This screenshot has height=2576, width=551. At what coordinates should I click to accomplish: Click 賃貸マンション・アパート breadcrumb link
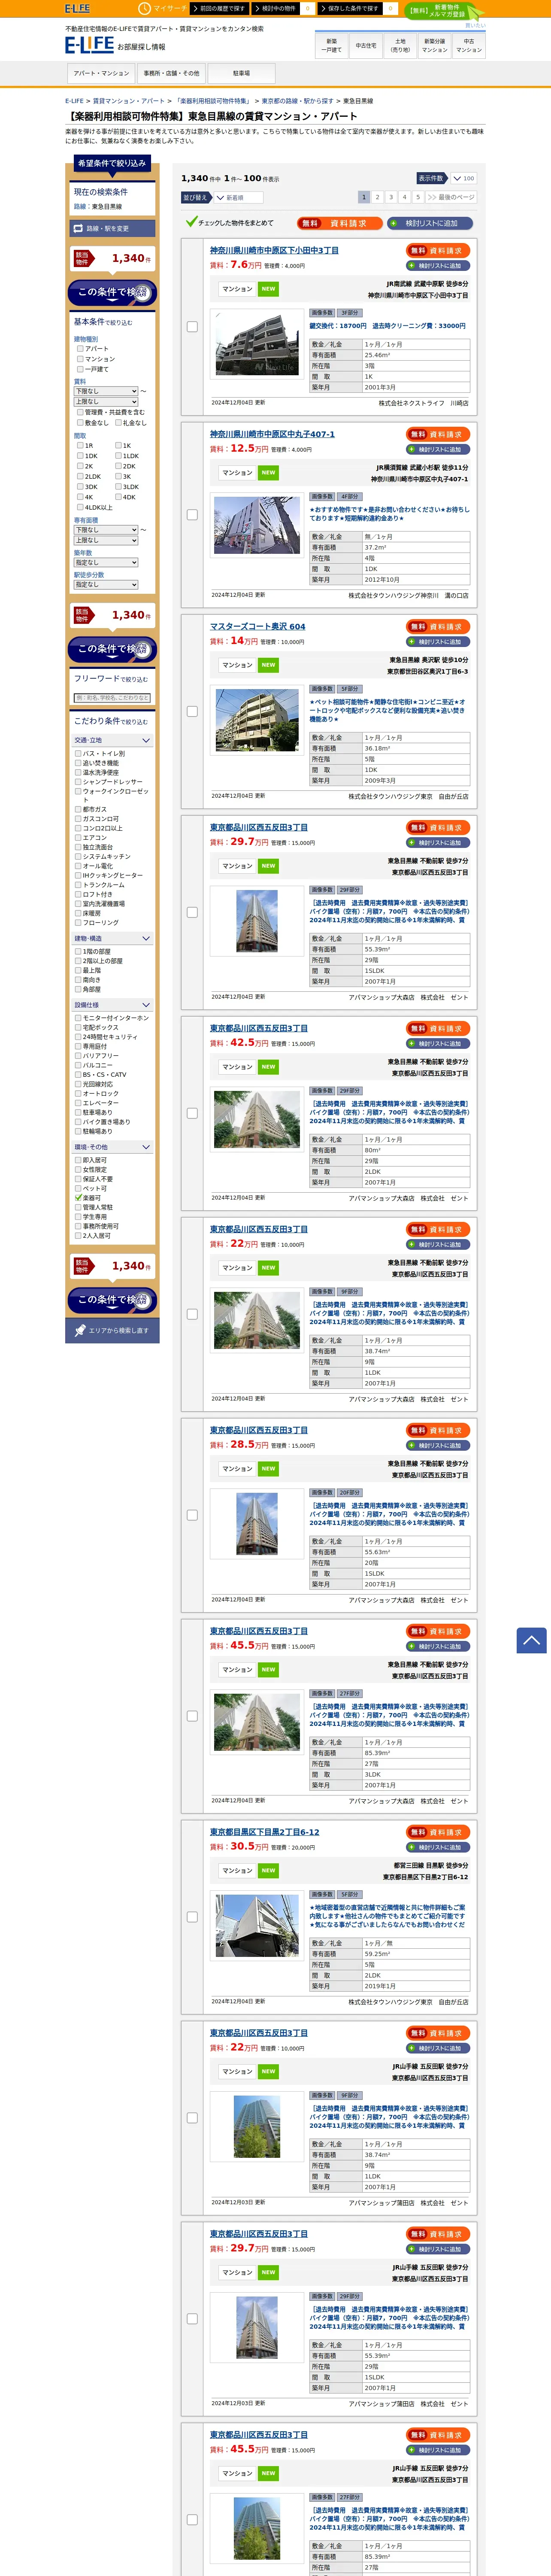click(x=129, y=101)
